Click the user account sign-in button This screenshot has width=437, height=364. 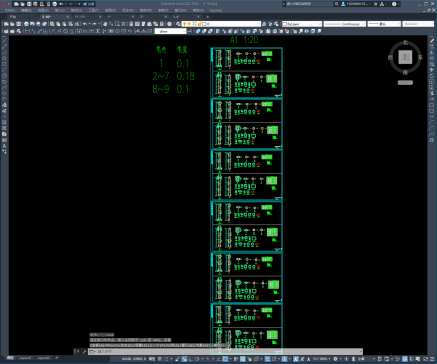click(356, 4)
